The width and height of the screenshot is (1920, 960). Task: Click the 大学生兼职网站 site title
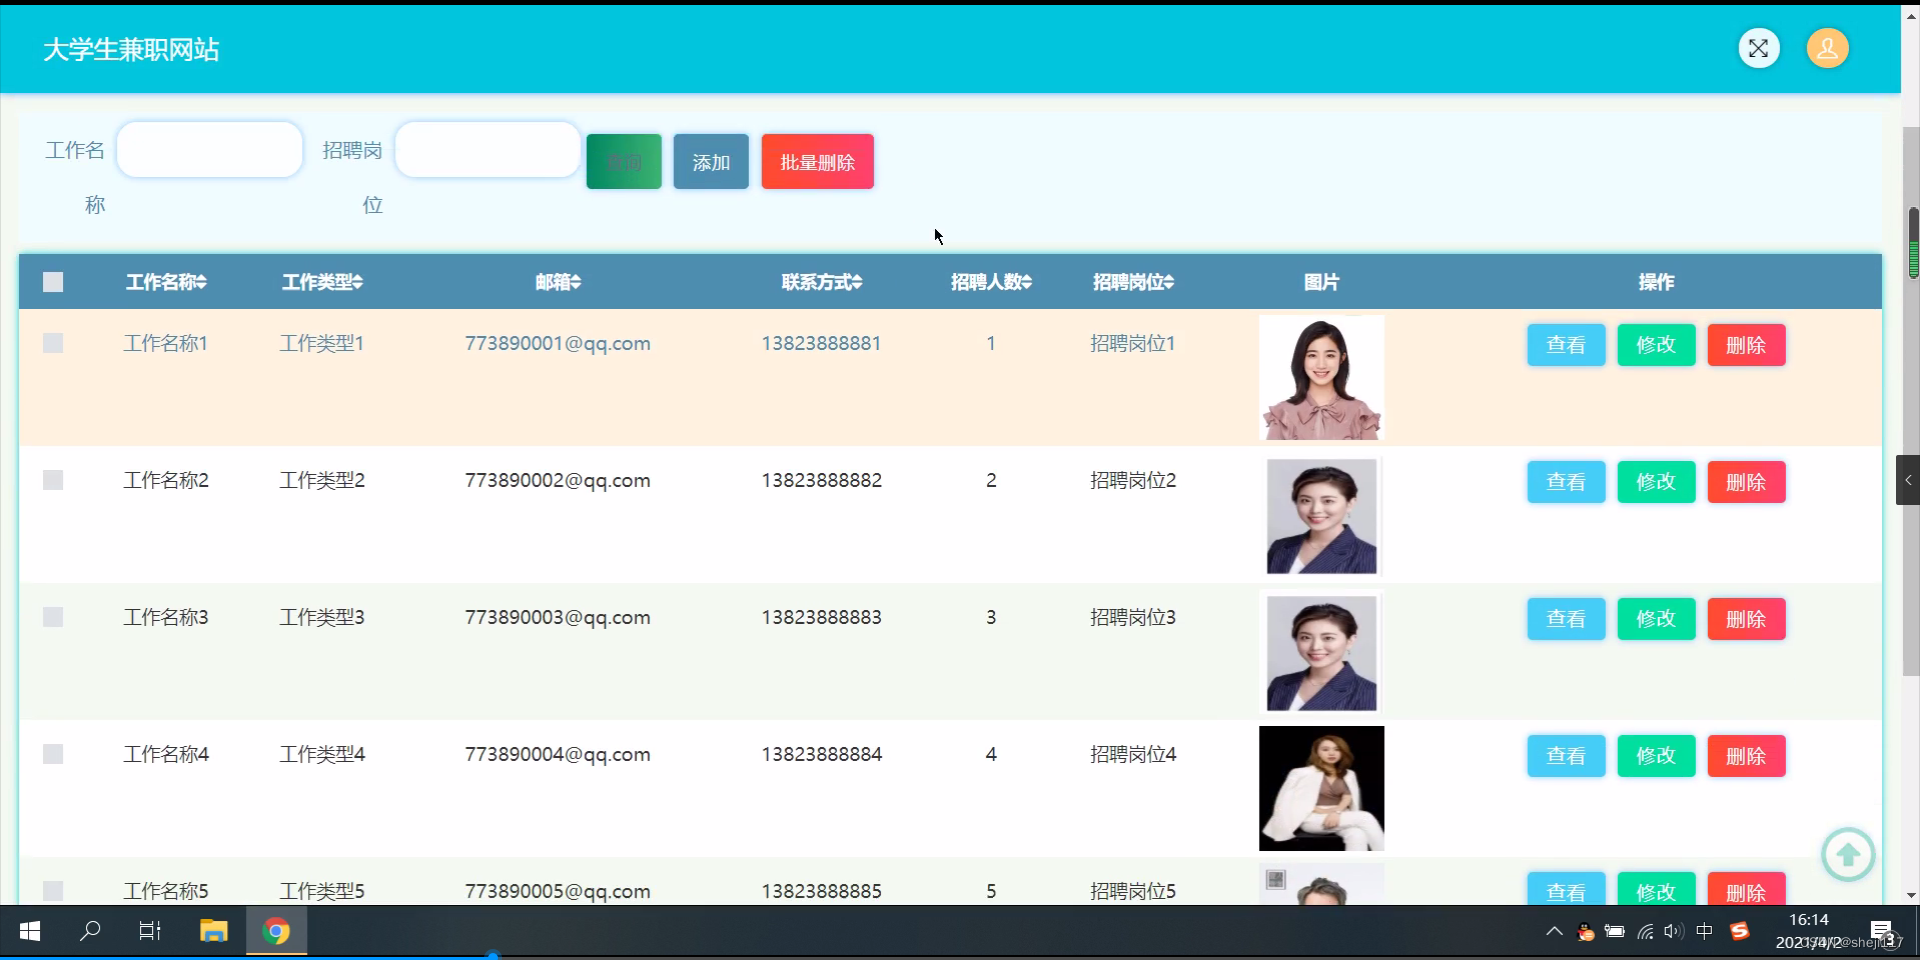point(131,49)
